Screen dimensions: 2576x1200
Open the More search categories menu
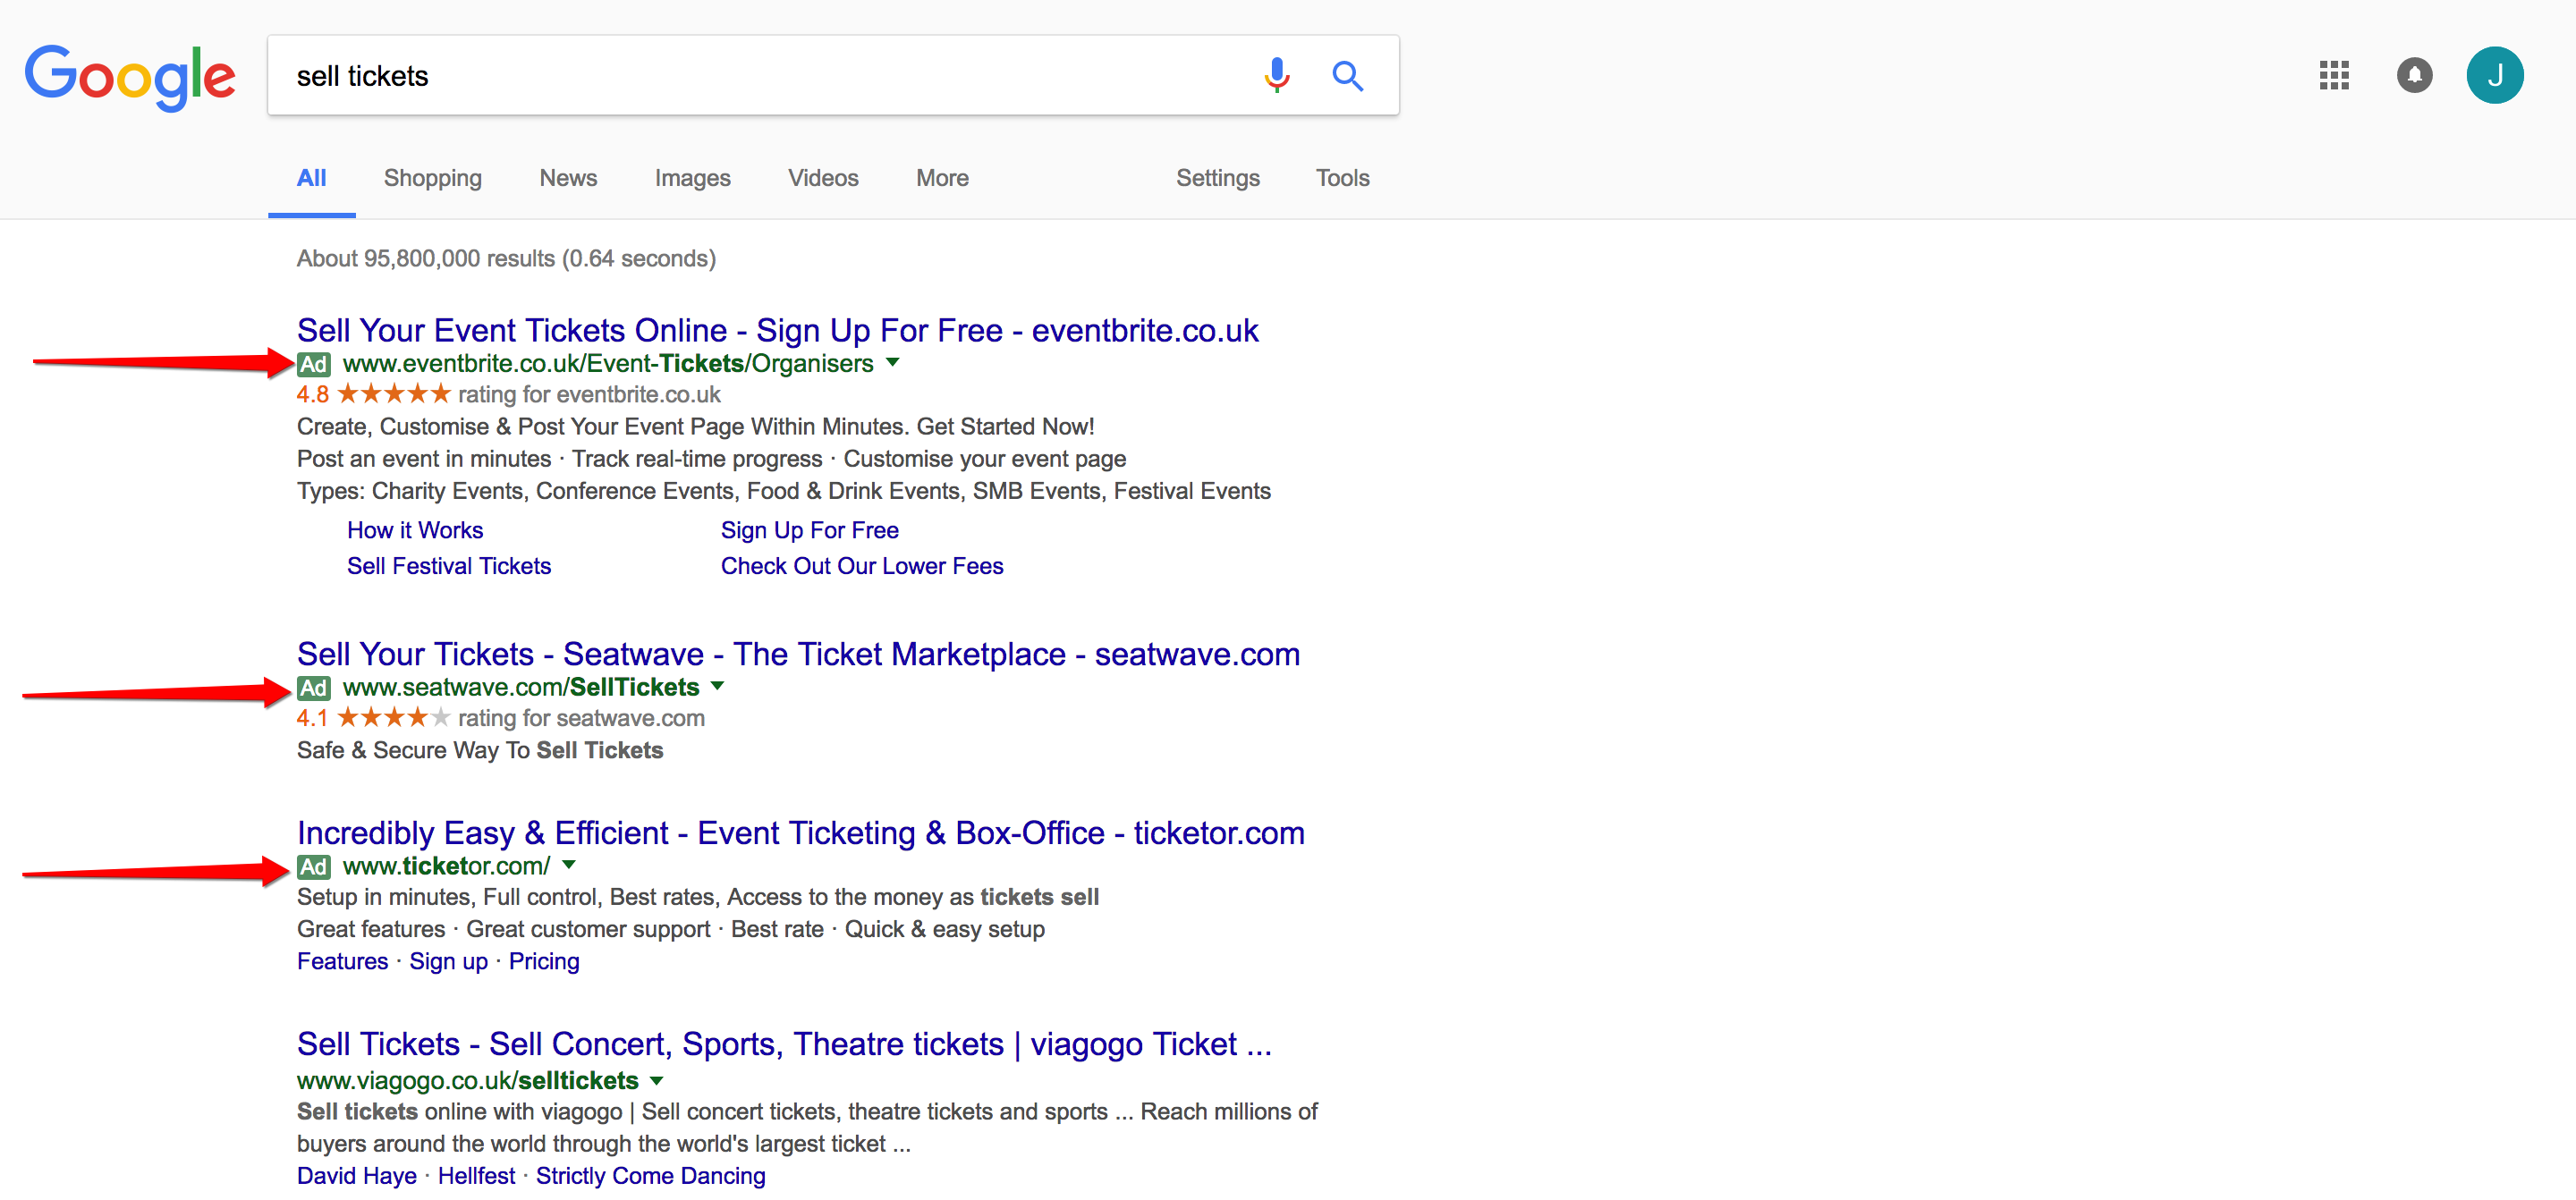coord(942,178)
